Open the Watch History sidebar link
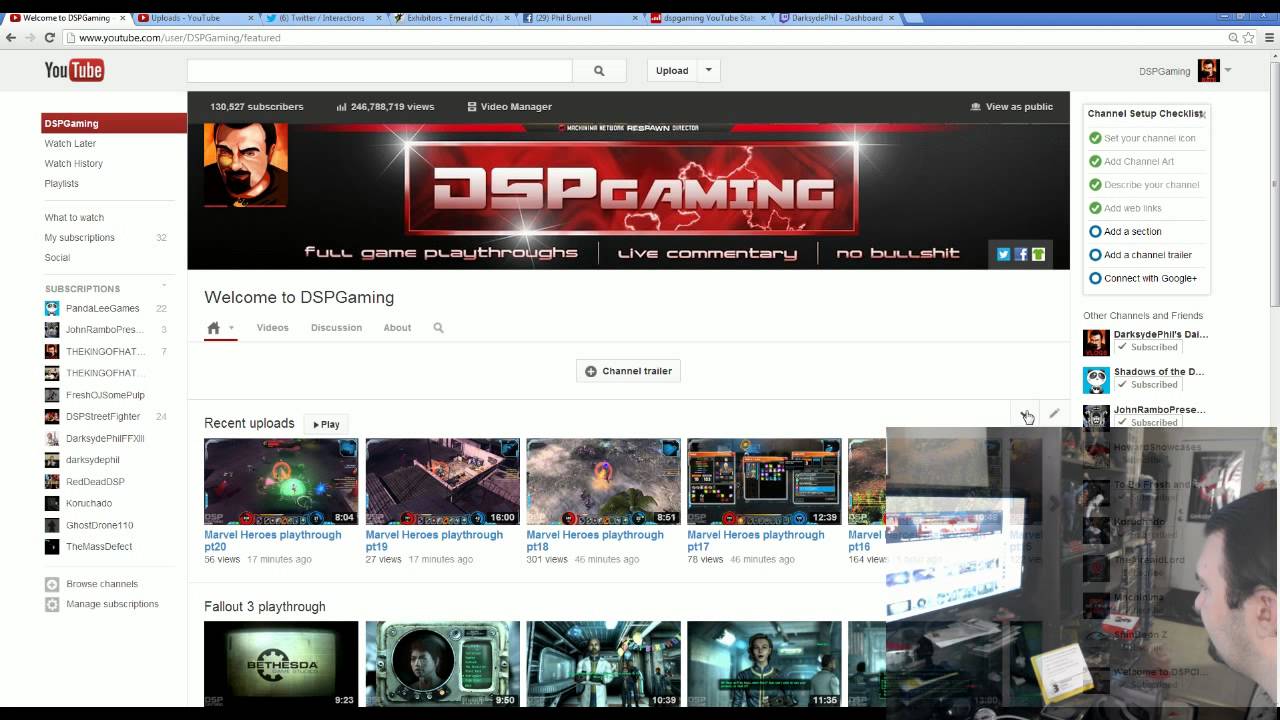Screen dimensions: 1280x720 click(x=73, y=164)
